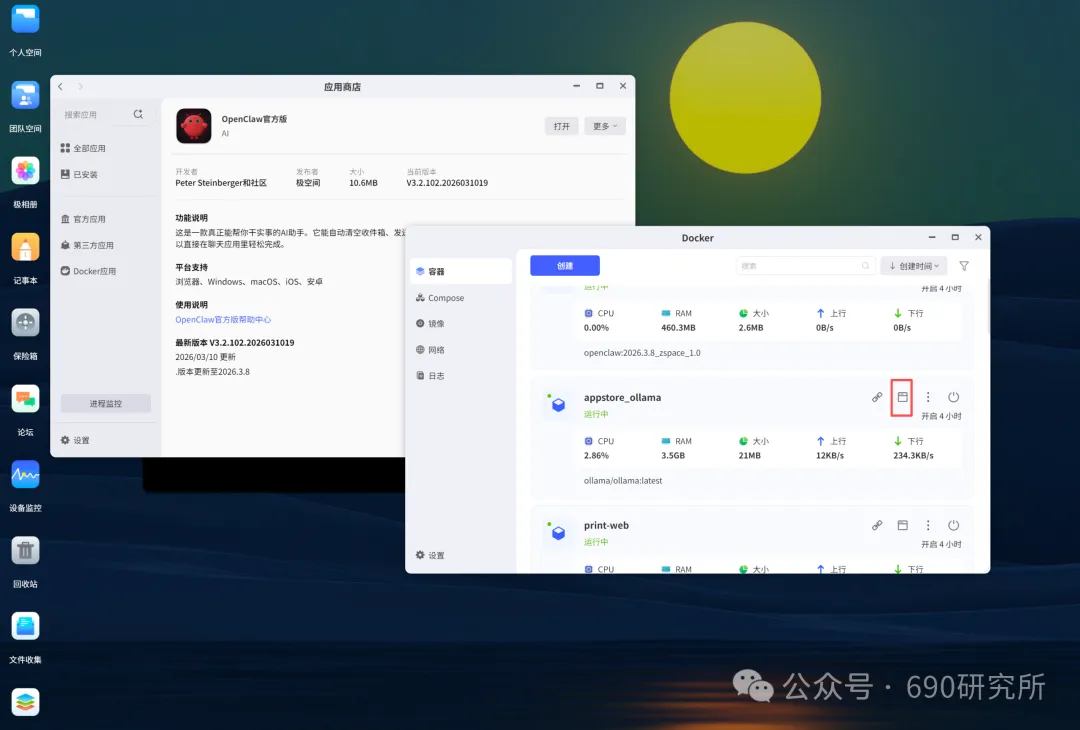Viewport: 1080px width, 730px height.
Task: Click the appstore_ollama container name
Action: coord(622,397)
